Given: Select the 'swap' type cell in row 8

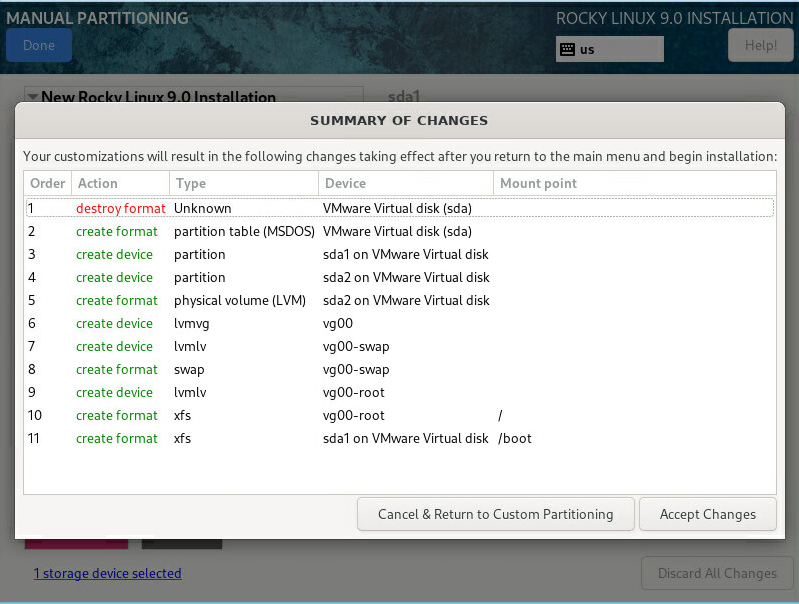Looking at the screenshot, I should (189, 370).
